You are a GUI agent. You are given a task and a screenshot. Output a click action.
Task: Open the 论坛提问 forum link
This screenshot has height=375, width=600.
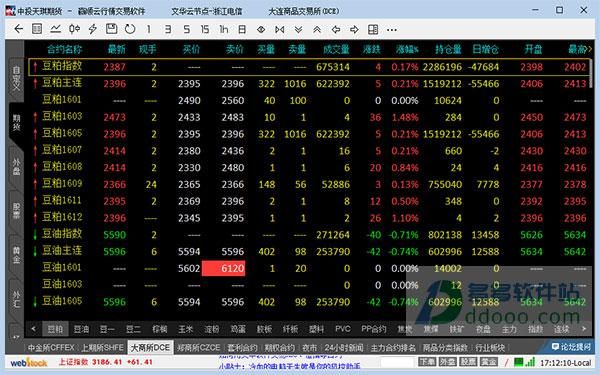571,347
